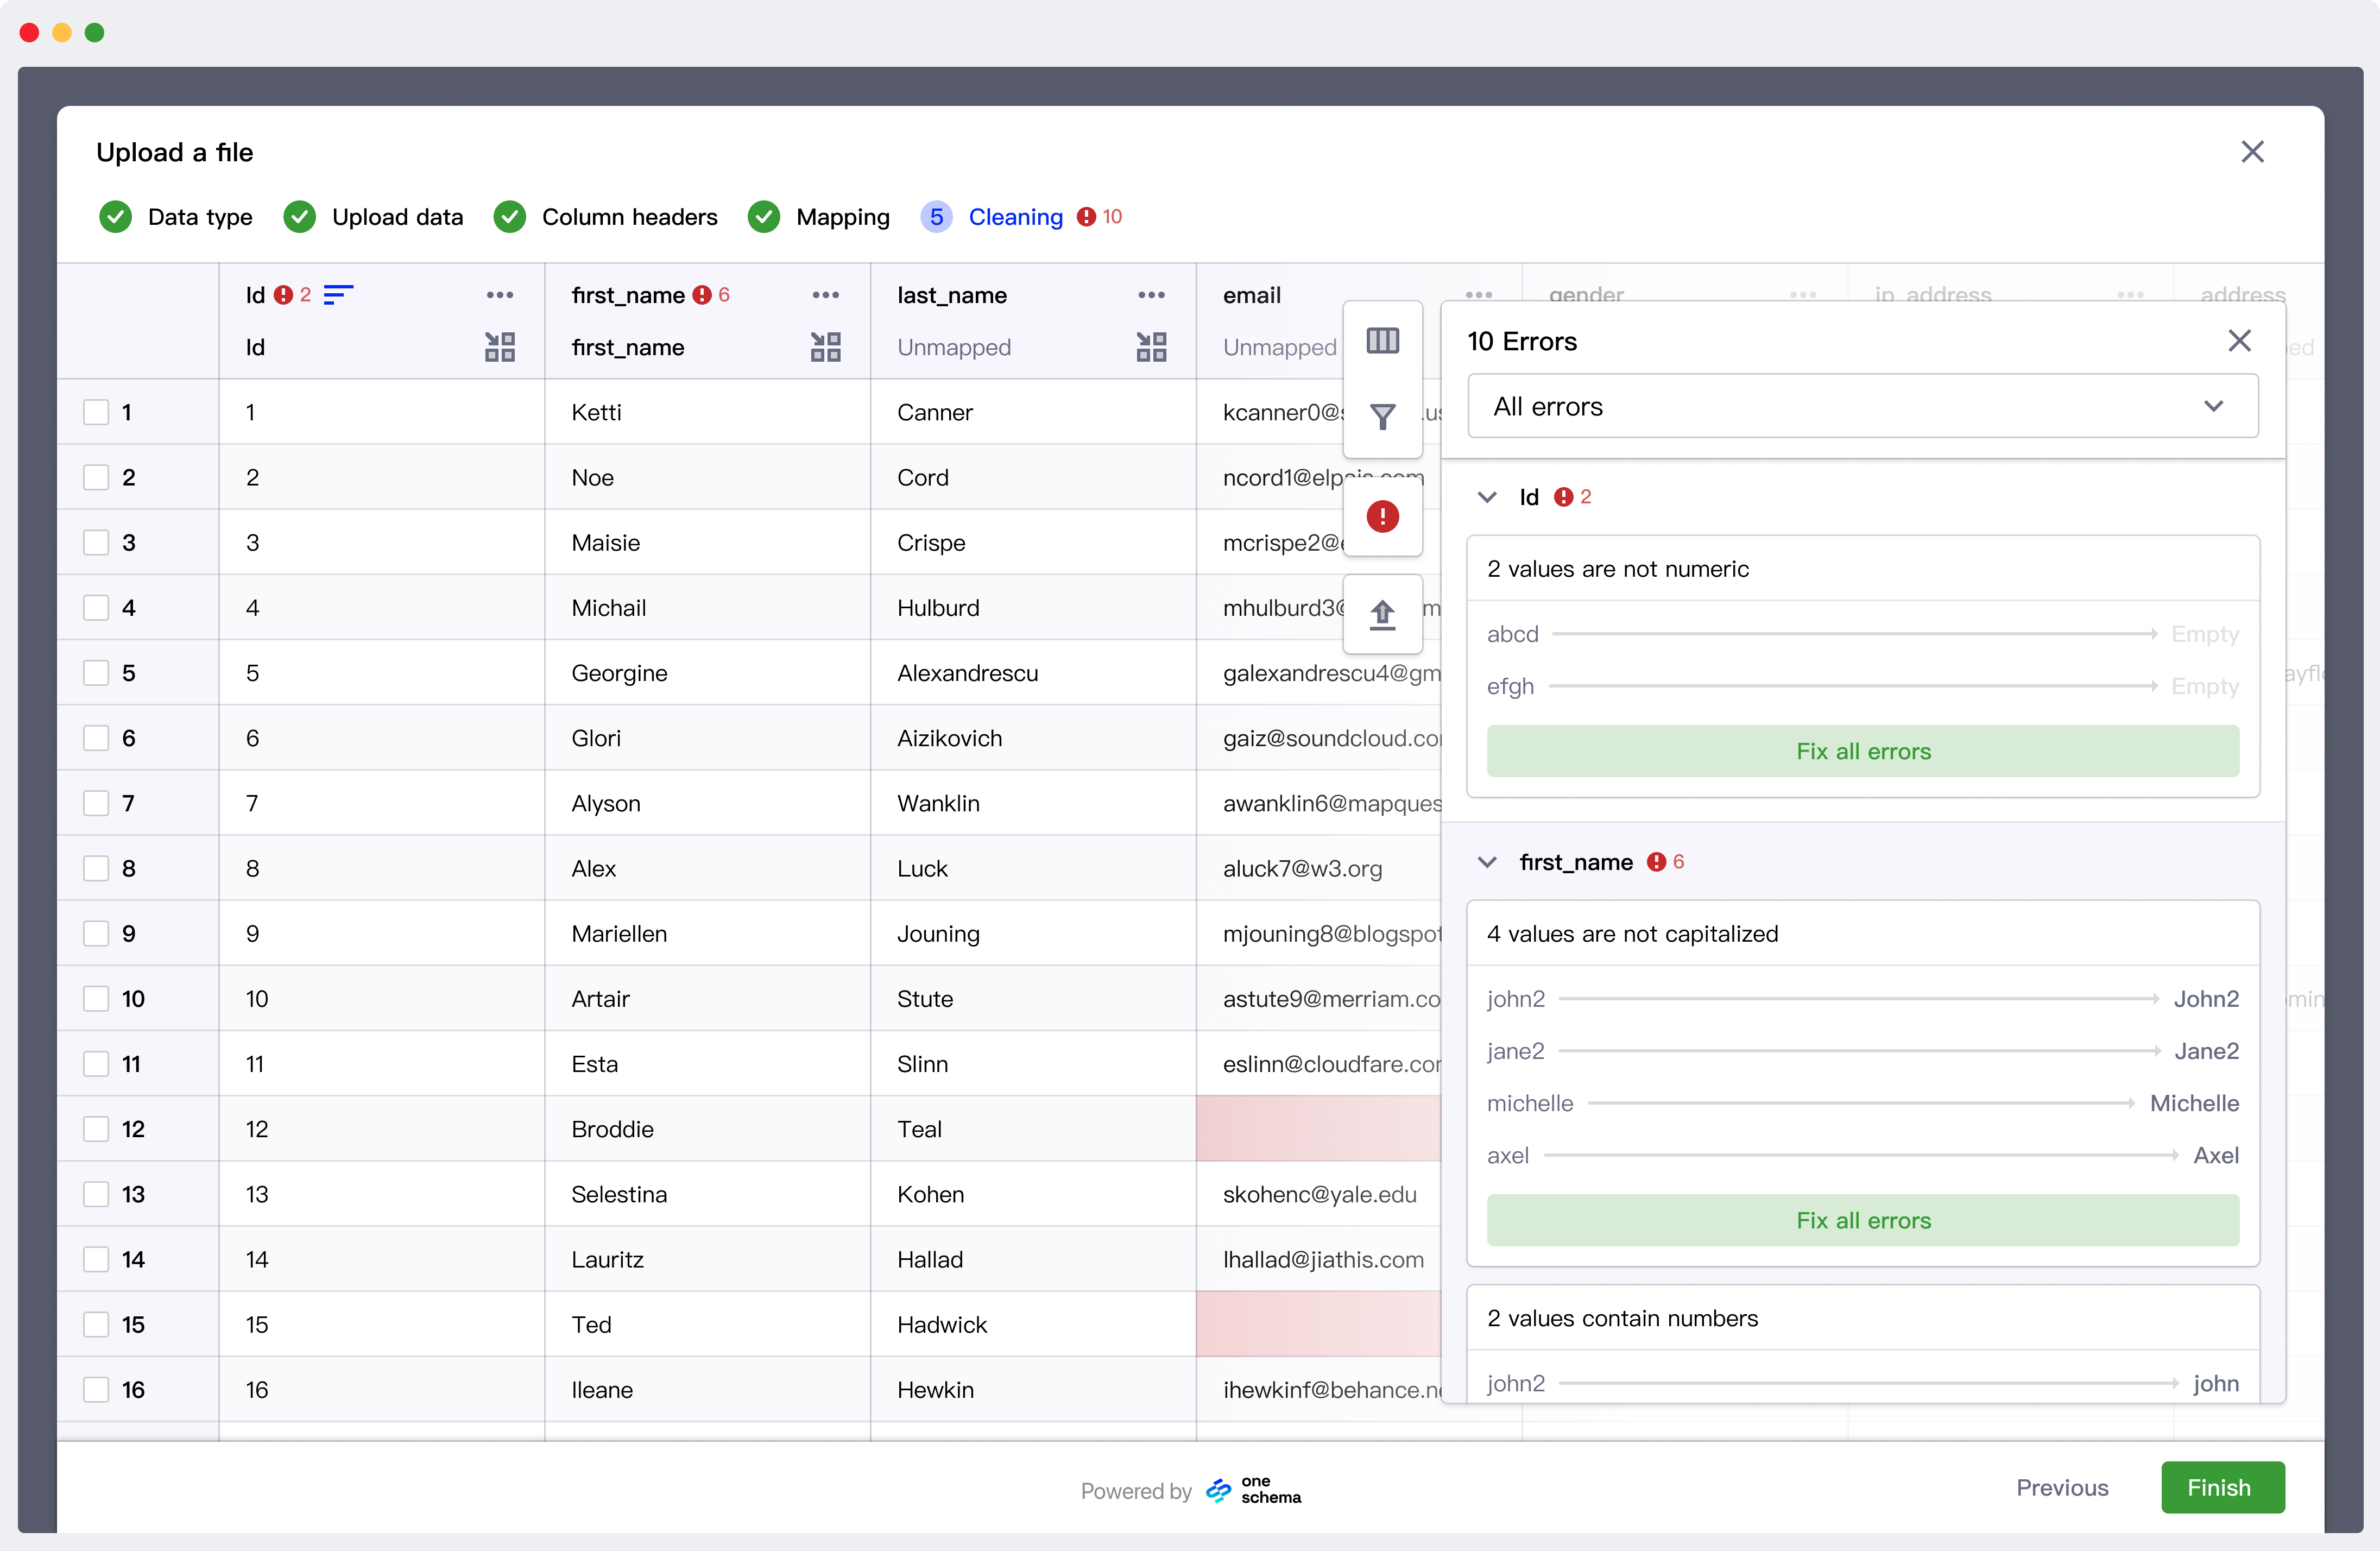The width and height of the screenshot is (2380, 1551).
Task: Collapse the Id errors section
Action: tap(1486, 496)
